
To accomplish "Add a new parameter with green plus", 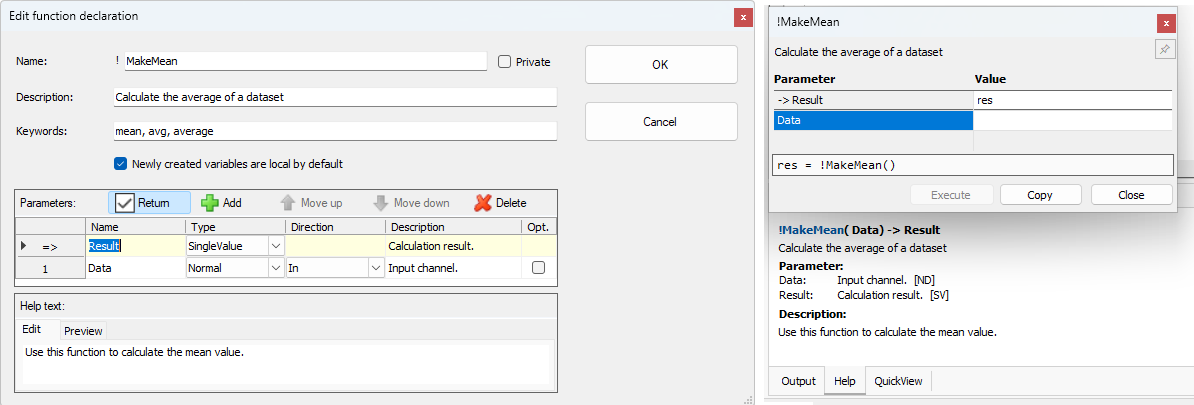I will [x=221, y=203].
